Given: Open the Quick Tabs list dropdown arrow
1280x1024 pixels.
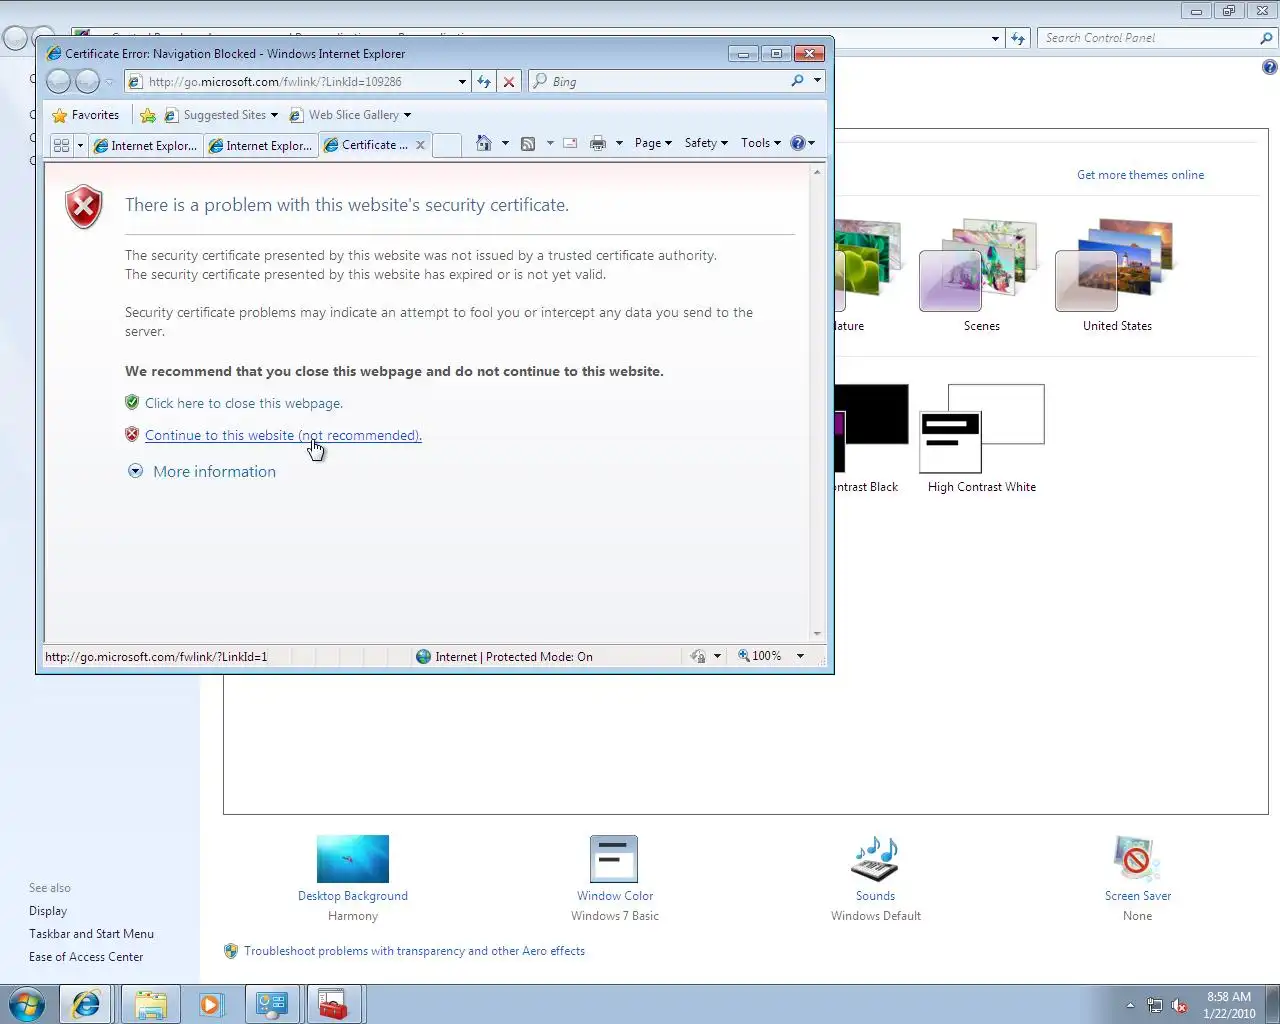Looking at the screenshot, I should (80, 145).
